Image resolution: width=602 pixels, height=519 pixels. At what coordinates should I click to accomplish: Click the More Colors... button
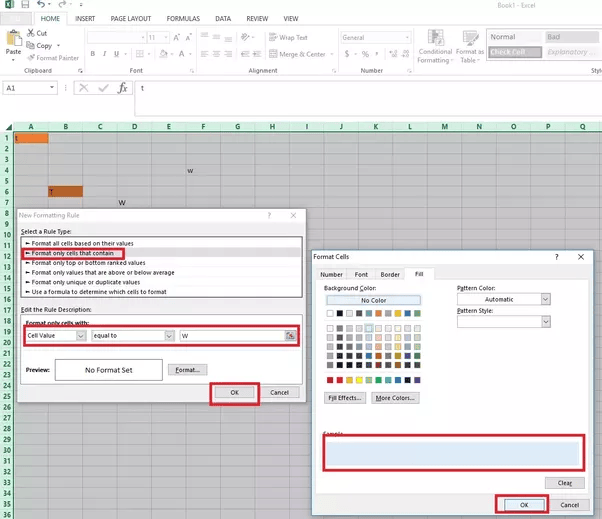[x=395, y=398]
